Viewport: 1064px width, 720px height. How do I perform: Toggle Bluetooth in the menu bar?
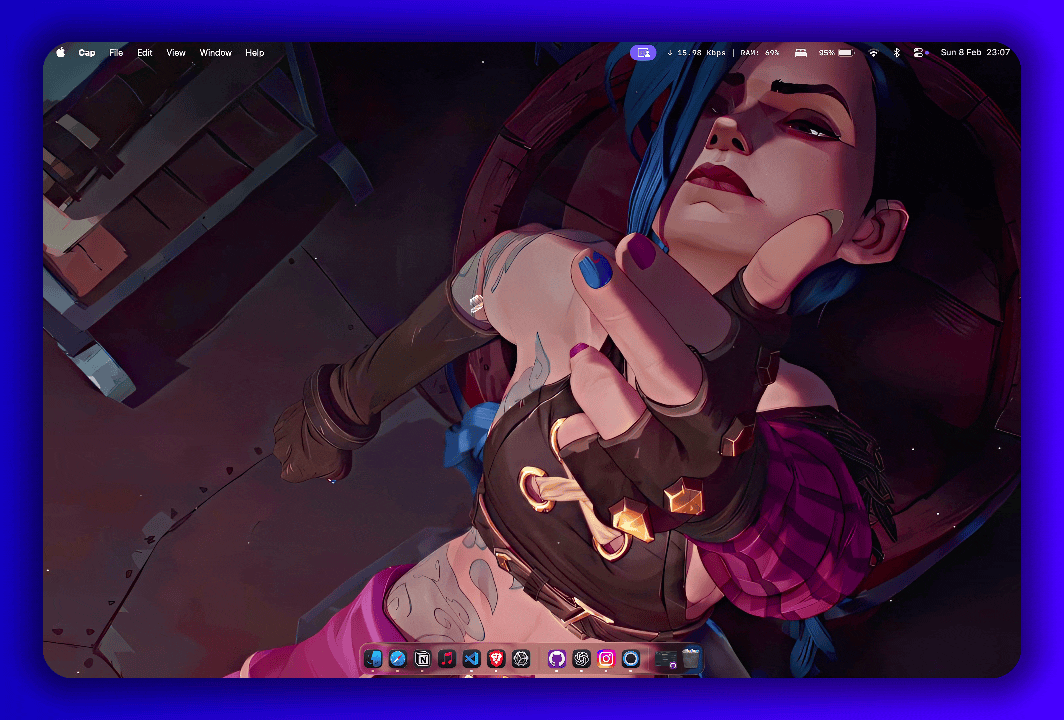click(897, 52)
